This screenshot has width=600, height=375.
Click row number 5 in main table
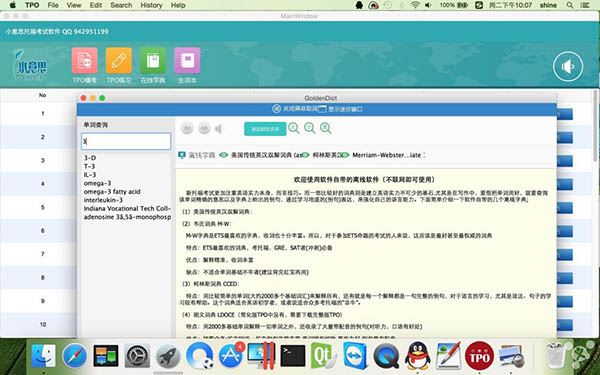42,207
